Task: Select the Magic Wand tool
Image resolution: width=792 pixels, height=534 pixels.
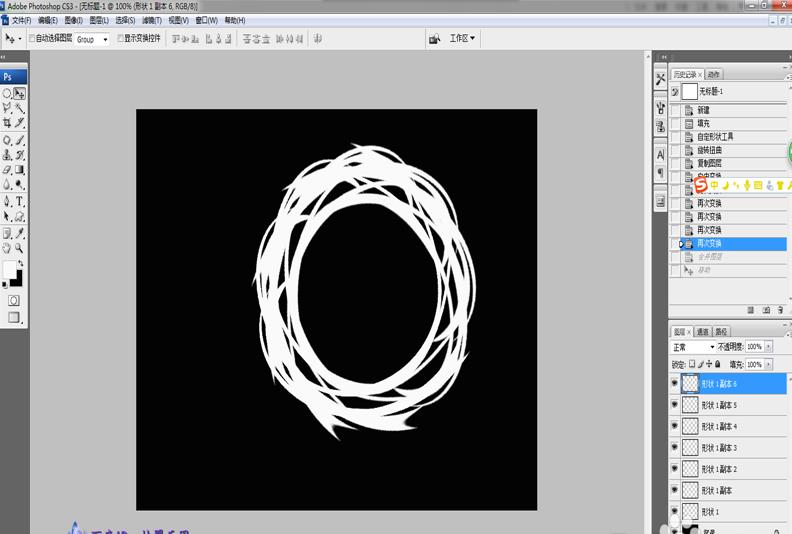Action: (x=19, y=108)
